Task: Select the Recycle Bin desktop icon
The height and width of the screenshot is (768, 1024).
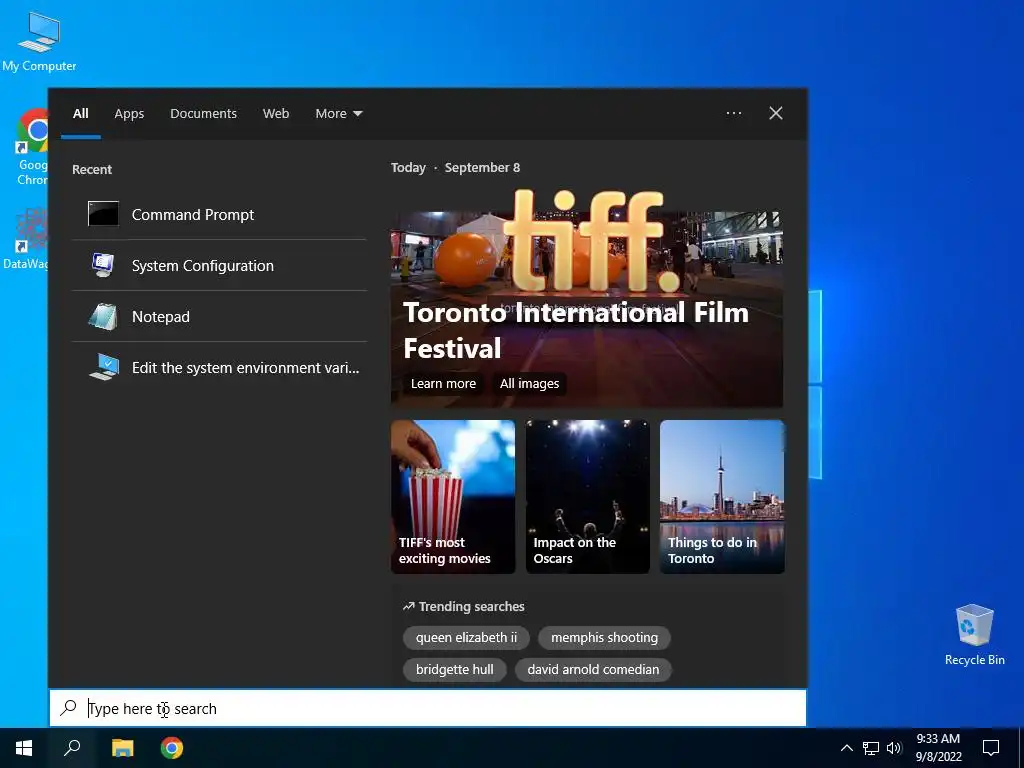Action: pyautogui.click(x=974, y=635)
